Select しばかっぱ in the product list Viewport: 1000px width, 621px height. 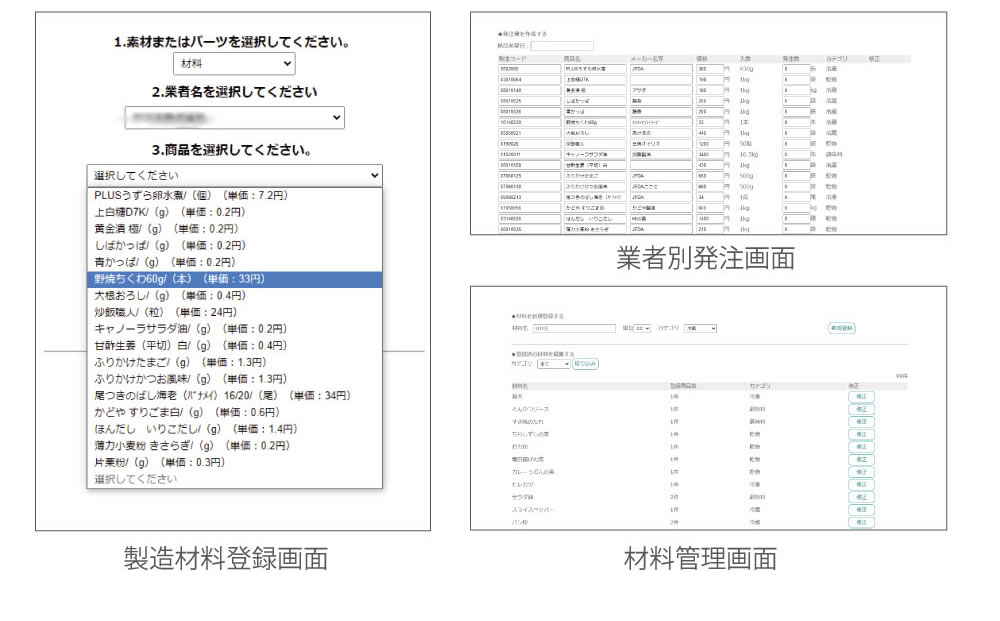(234, 245)
